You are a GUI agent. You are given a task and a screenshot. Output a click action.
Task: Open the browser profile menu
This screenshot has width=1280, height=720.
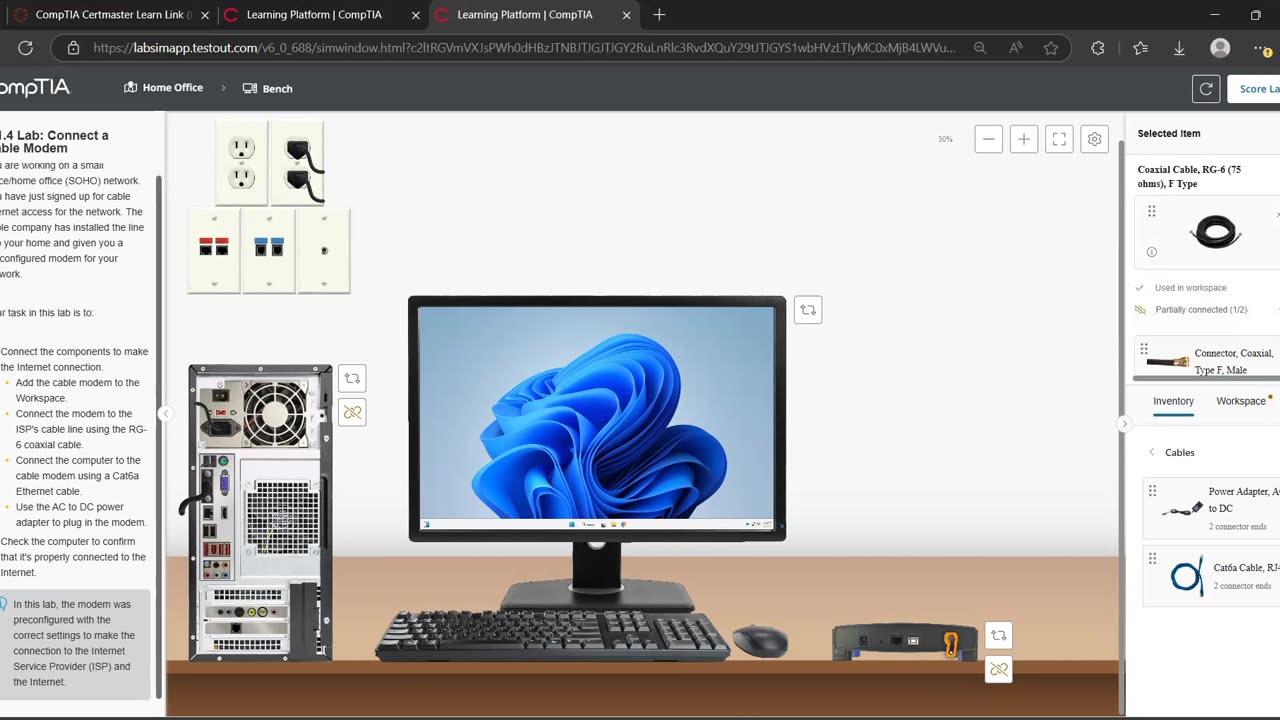[1220, 48]
